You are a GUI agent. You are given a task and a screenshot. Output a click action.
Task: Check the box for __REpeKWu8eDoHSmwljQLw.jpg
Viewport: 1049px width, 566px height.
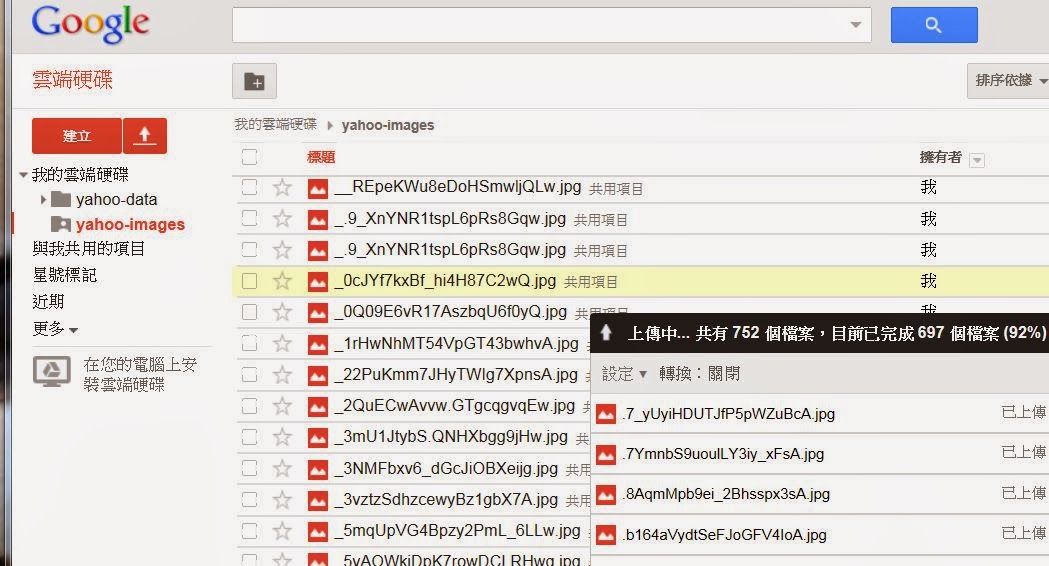[x=250, y=187]
